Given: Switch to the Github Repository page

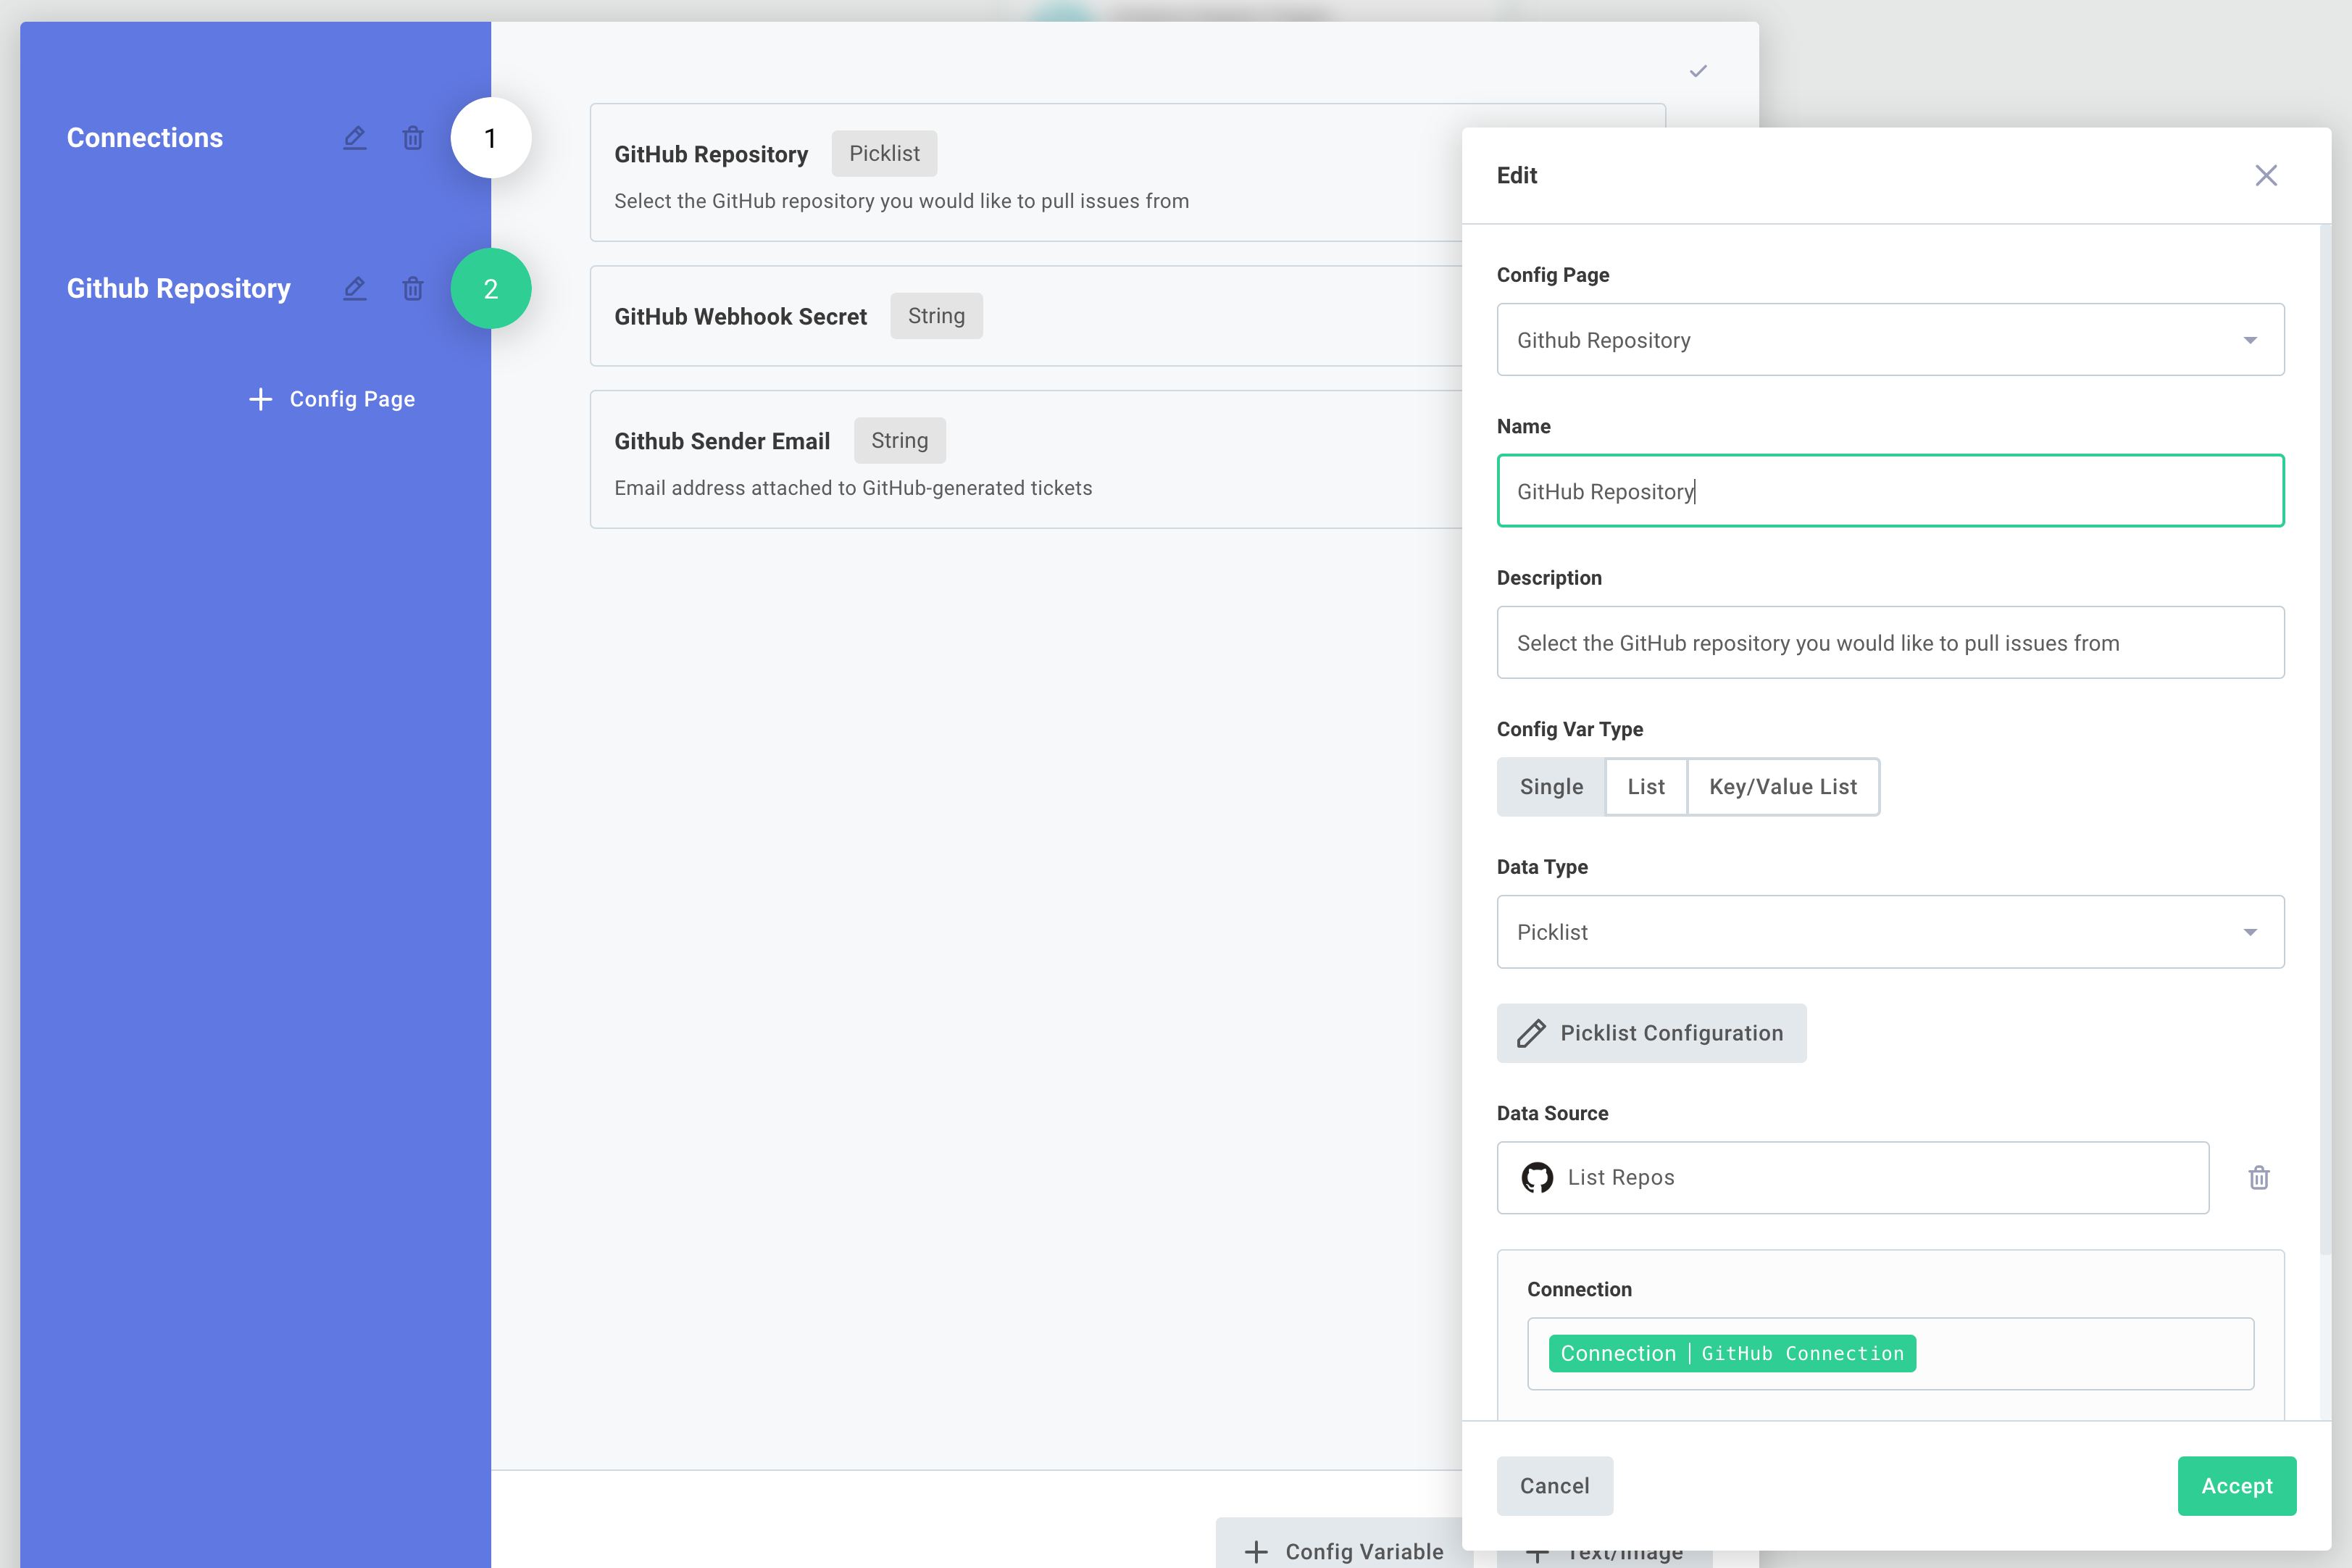Looking at the screenshot, I should [x=178, y=288].
